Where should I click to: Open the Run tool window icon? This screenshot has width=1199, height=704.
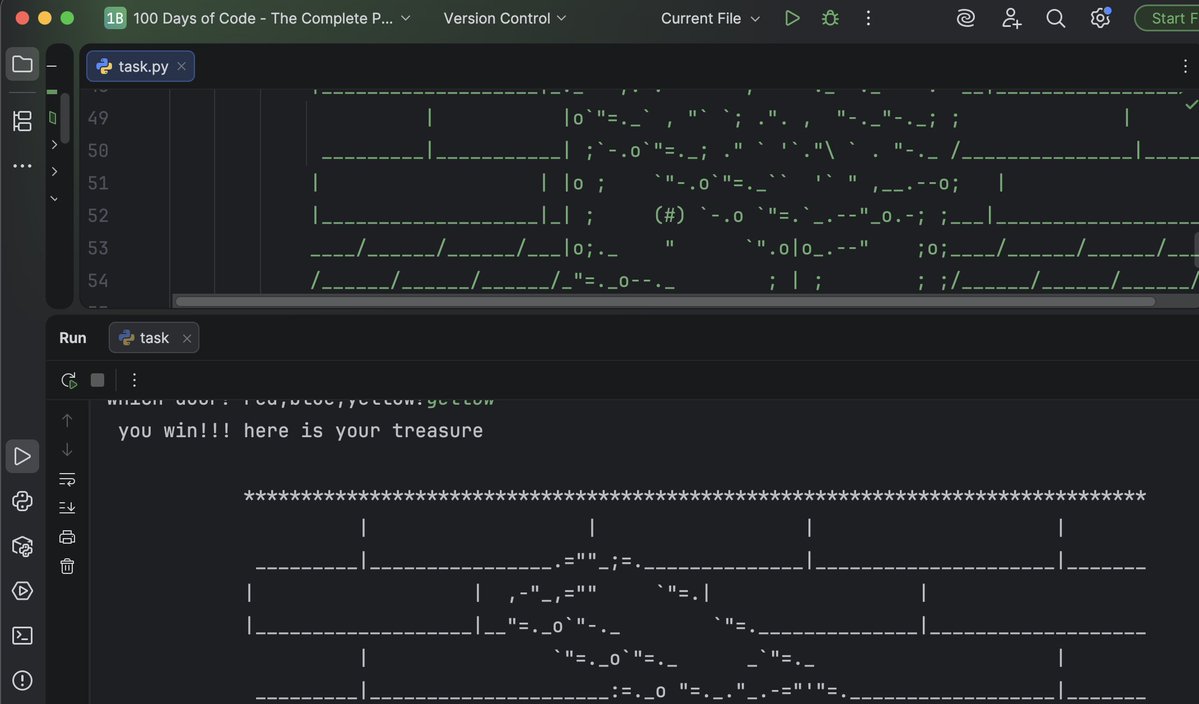pyautogui.click(x=22, y=456)
